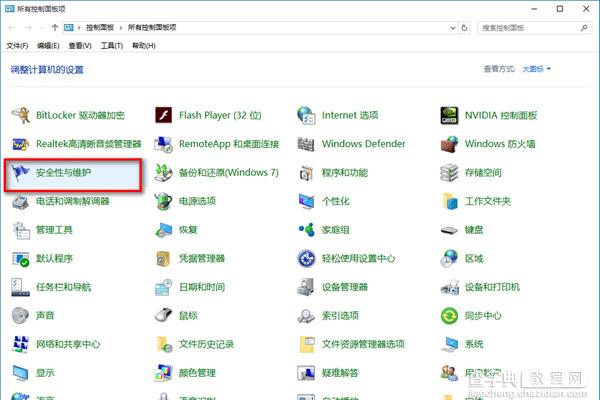Open the 设备和打印机 icon
600x400 pixels.
(x=449, y=287)
